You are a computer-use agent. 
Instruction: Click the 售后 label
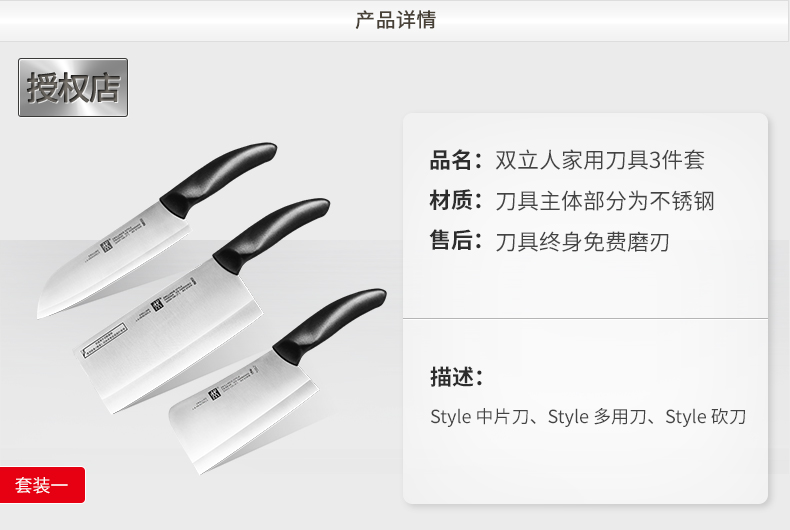pyautogui.click(x=456, y=241)
